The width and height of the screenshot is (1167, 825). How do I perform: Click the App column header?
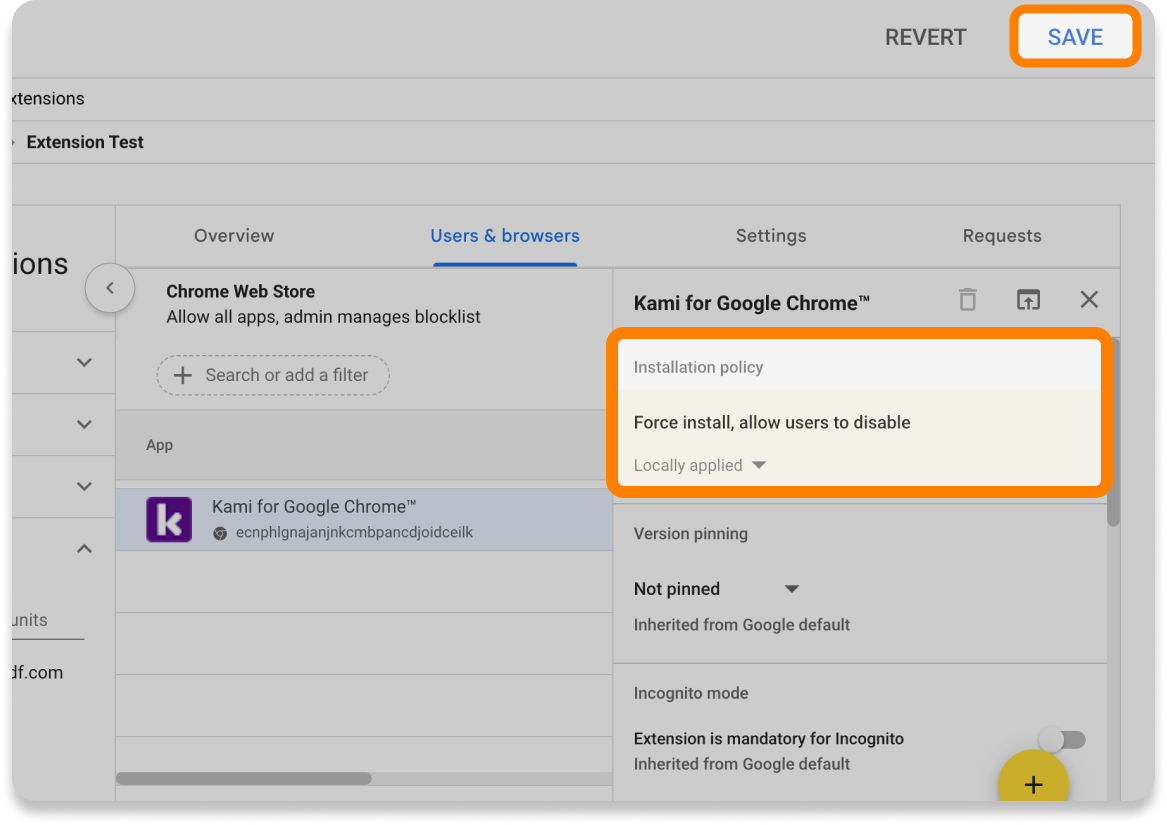[x=159, y=445]
